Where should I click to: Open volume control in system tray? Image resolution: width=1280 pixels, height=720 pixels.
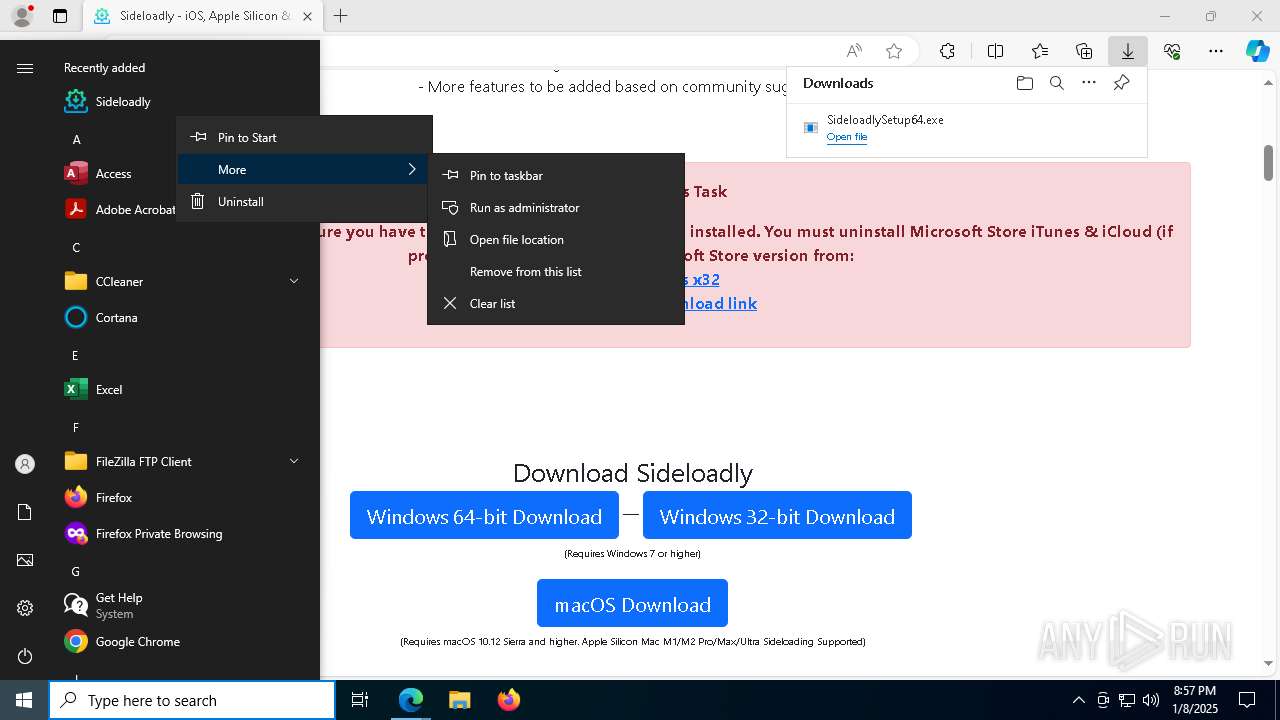(x=1150, y=700)
